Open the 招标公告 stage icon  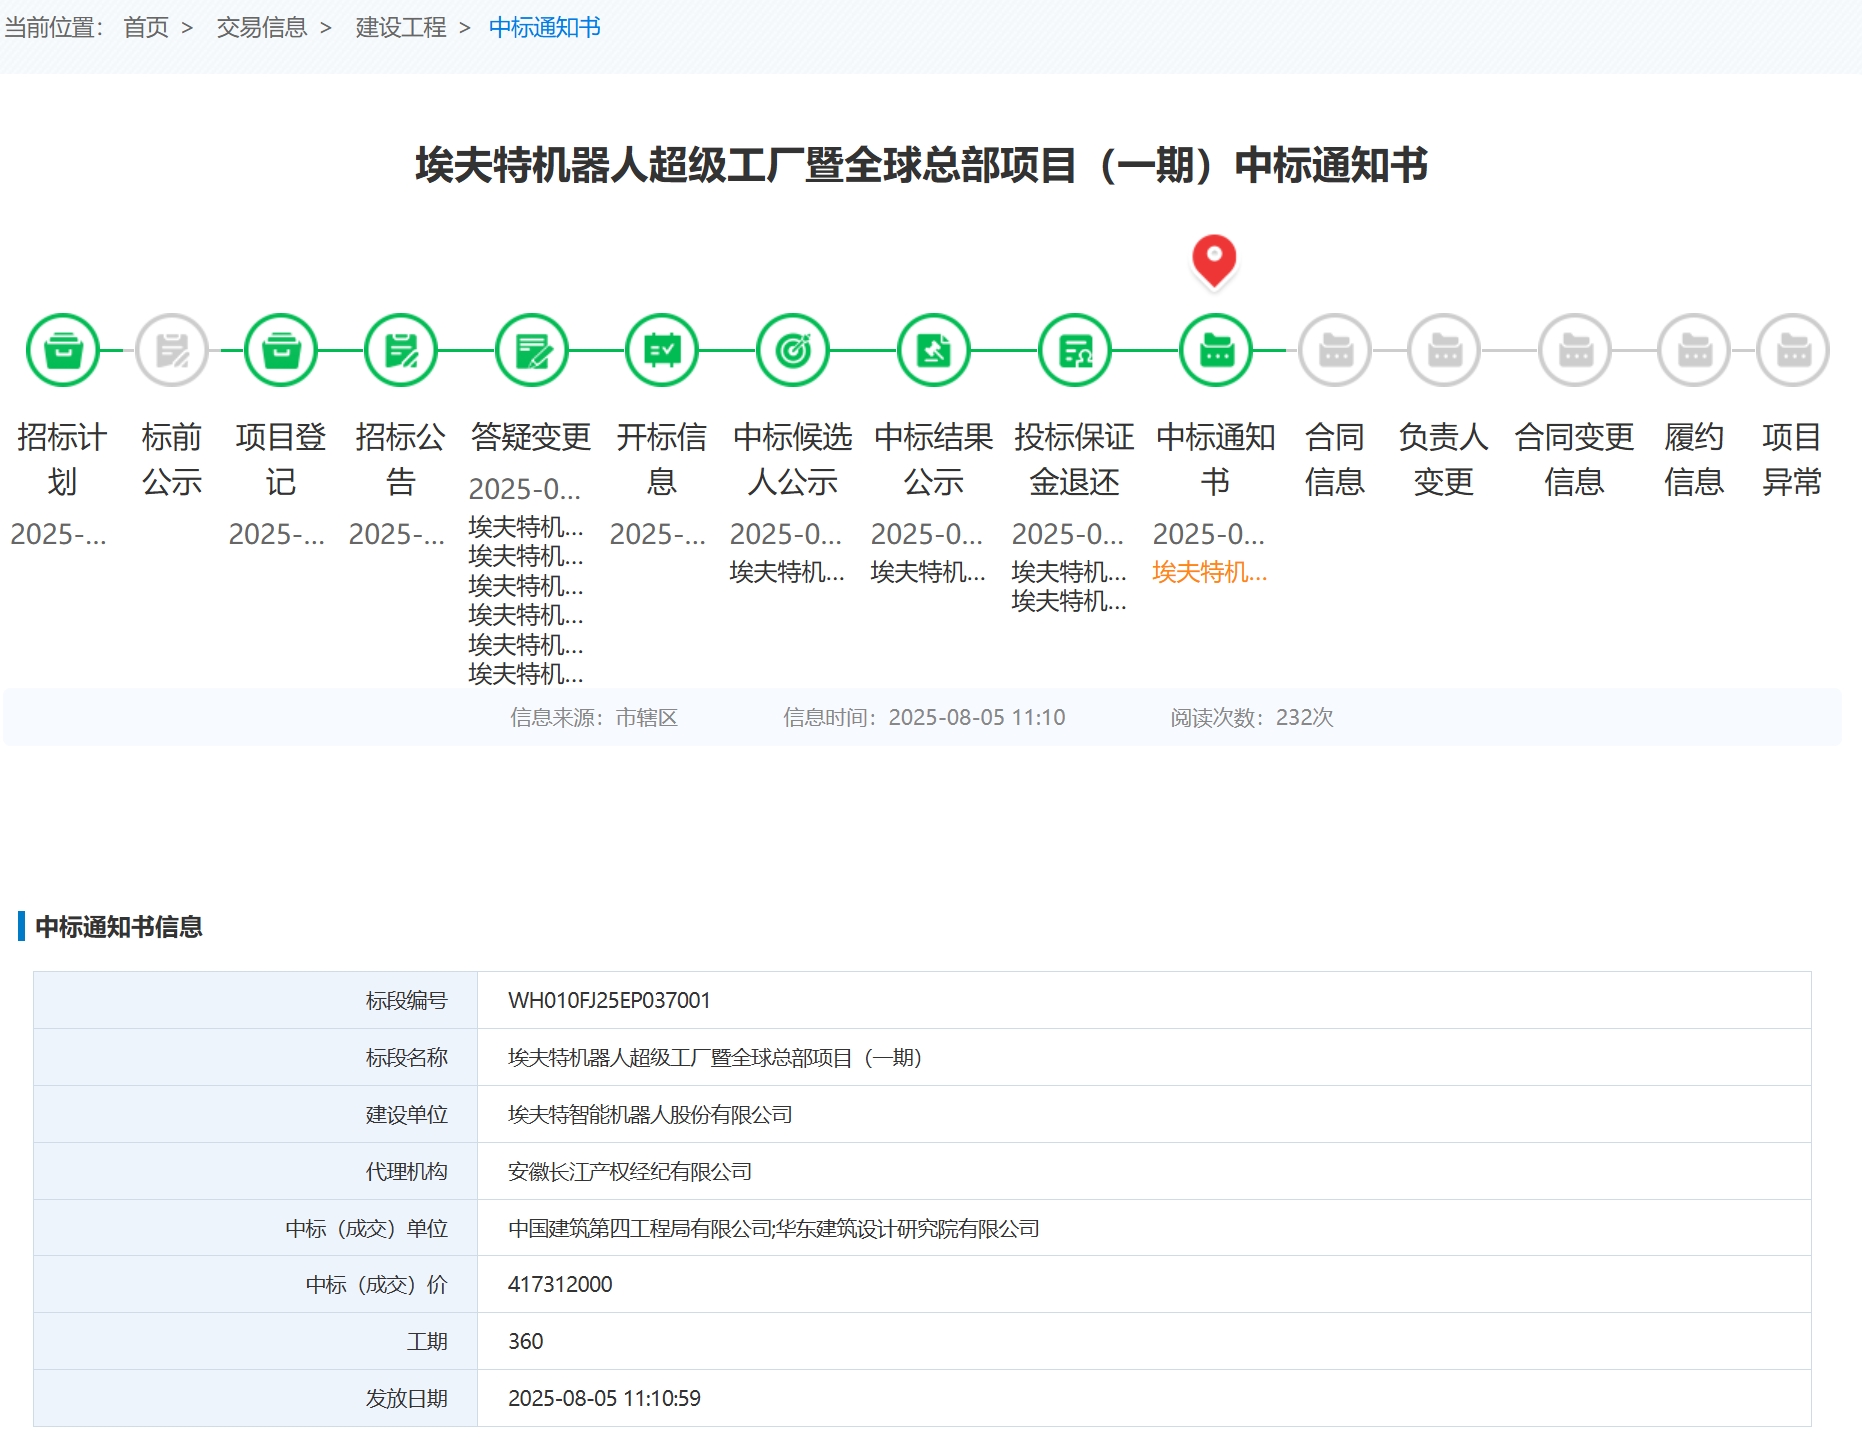pyautogui.click(x=401, y=351)
